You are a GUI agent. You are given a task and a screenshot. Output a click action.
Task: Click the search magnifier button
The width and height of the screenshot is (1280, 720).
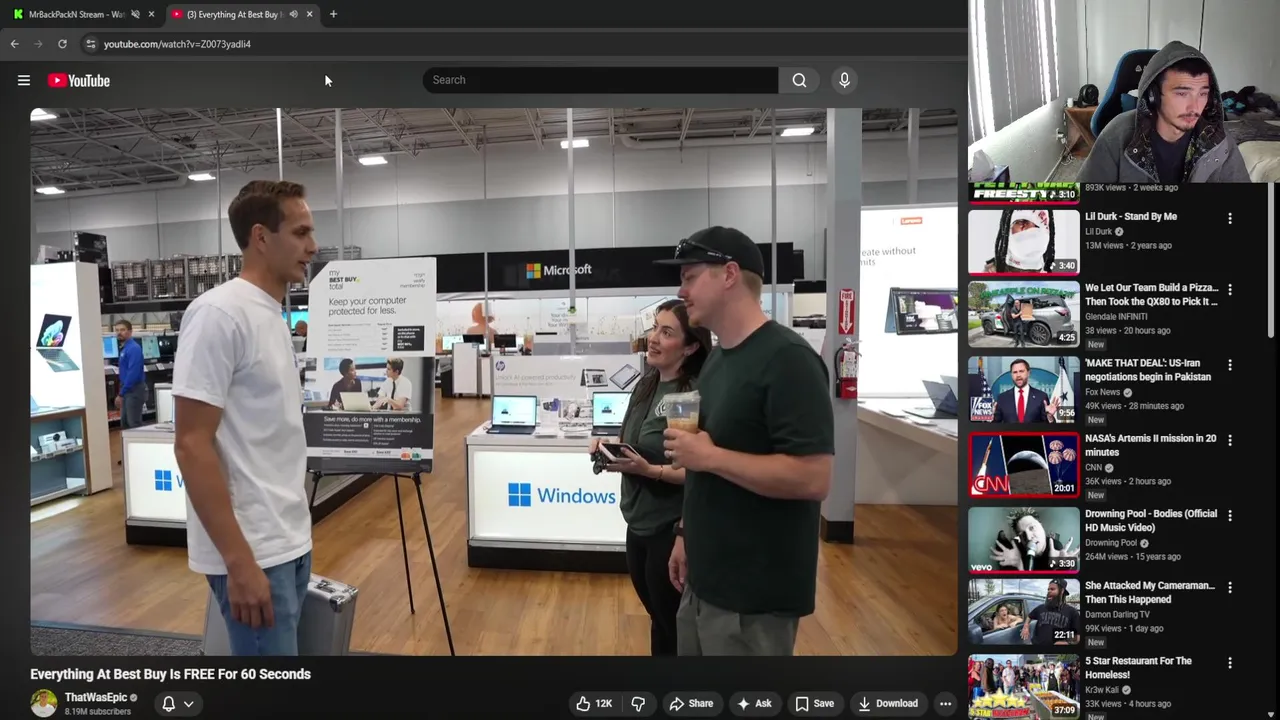[799, 80]
